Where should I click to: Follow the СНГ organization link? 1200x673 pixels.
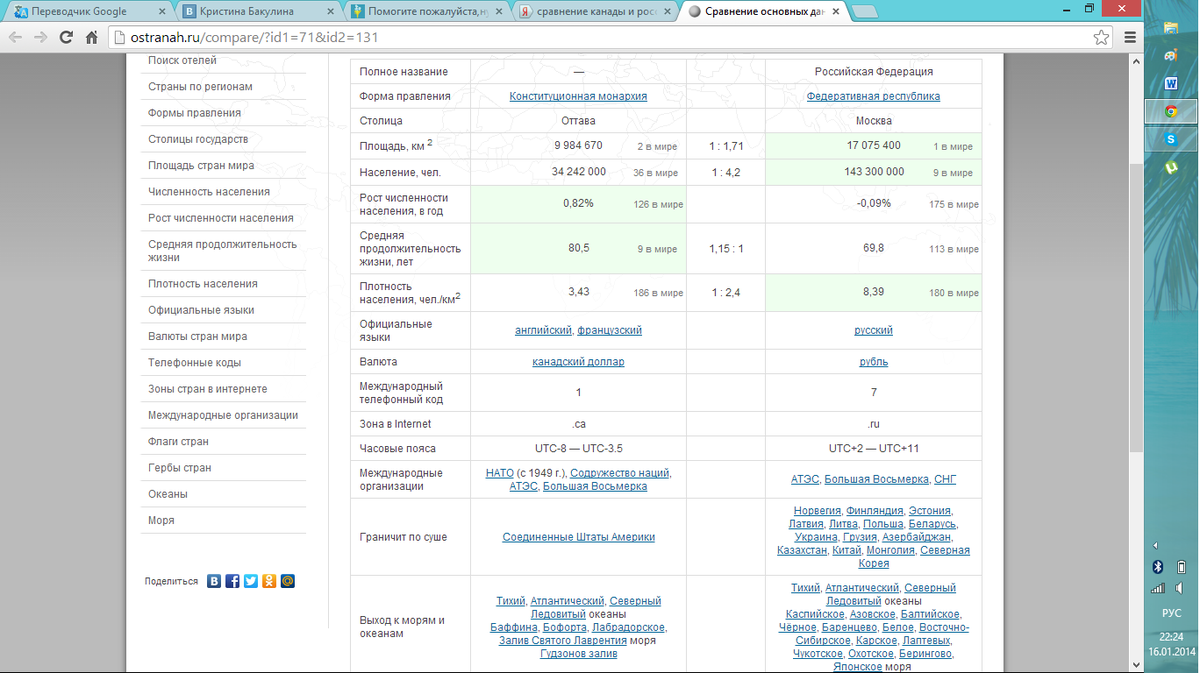click(945, 480)
